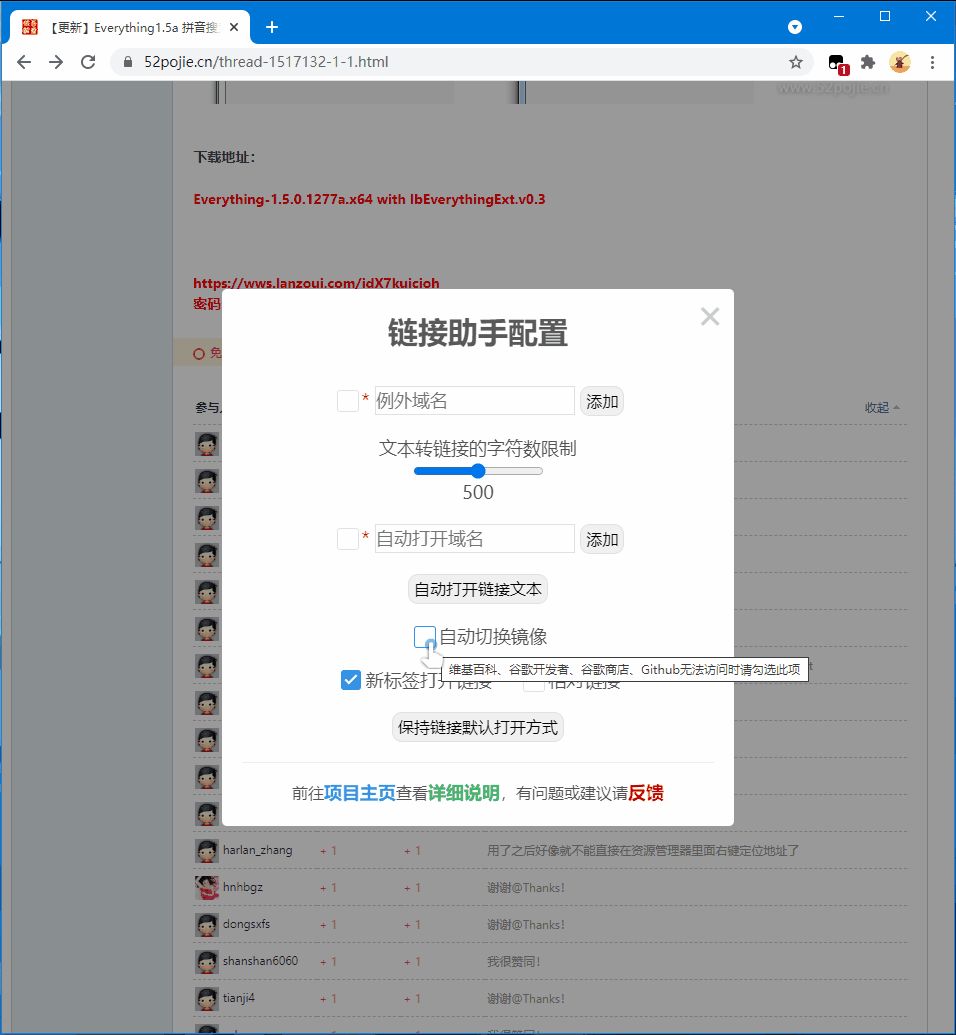956x1035 pixels.
Task: Reload the page using the refresh icon
Action: pyautogui.click(x=88, y=62)
